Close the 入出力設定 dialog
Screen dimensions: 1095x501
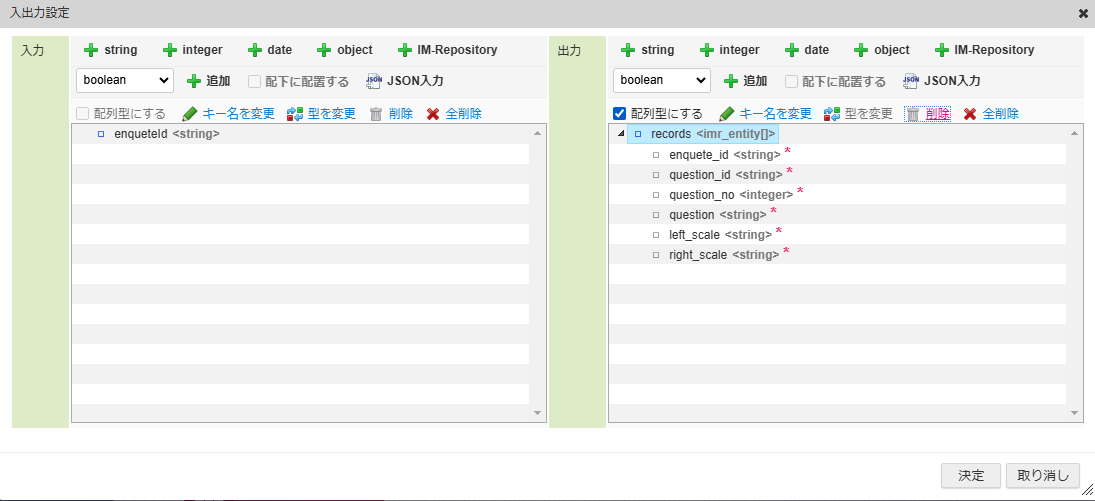(1082, 13)
